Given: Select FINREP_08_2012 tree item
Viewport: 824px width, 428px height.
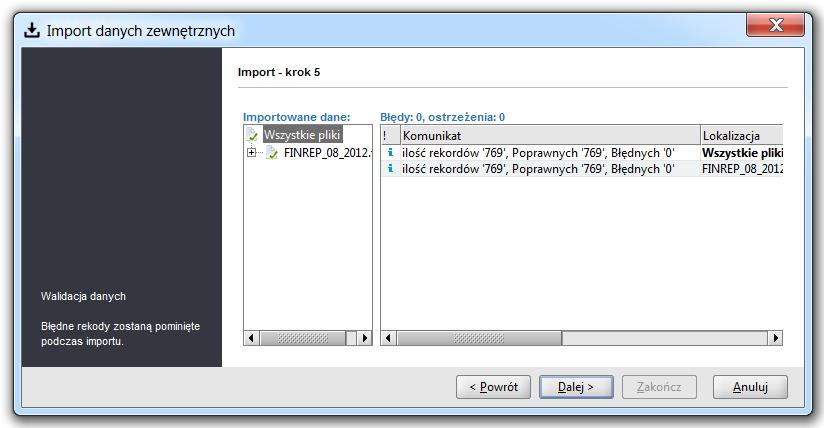Looking at the screenshot, I should coord(327,153).
